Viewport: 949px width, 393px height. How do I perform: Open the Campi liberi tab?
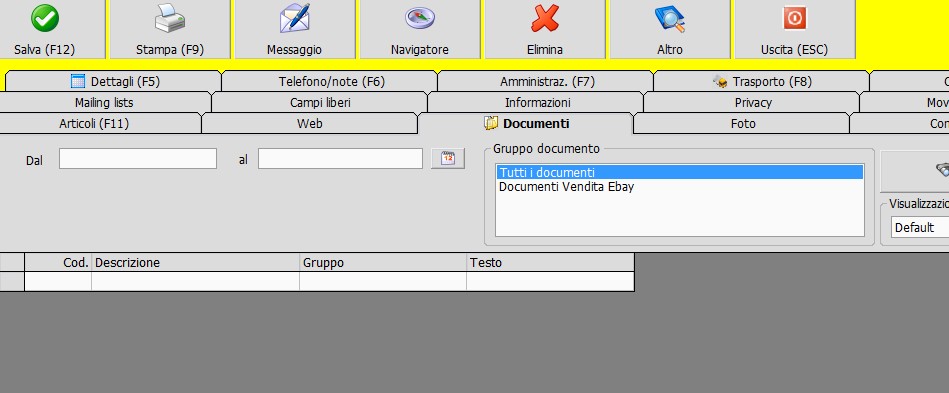[320, 102]
